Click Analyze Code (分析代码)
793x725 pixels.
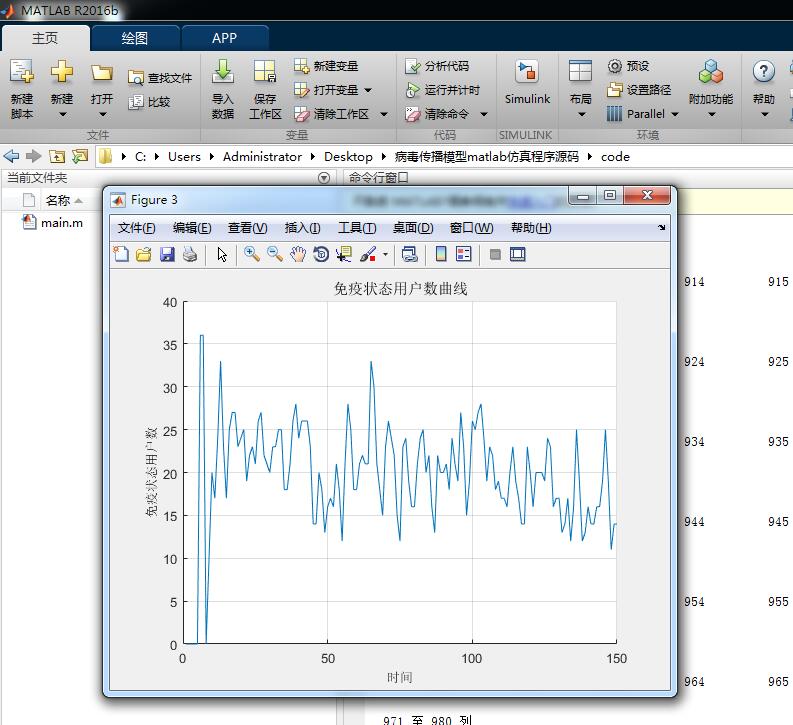437,66
